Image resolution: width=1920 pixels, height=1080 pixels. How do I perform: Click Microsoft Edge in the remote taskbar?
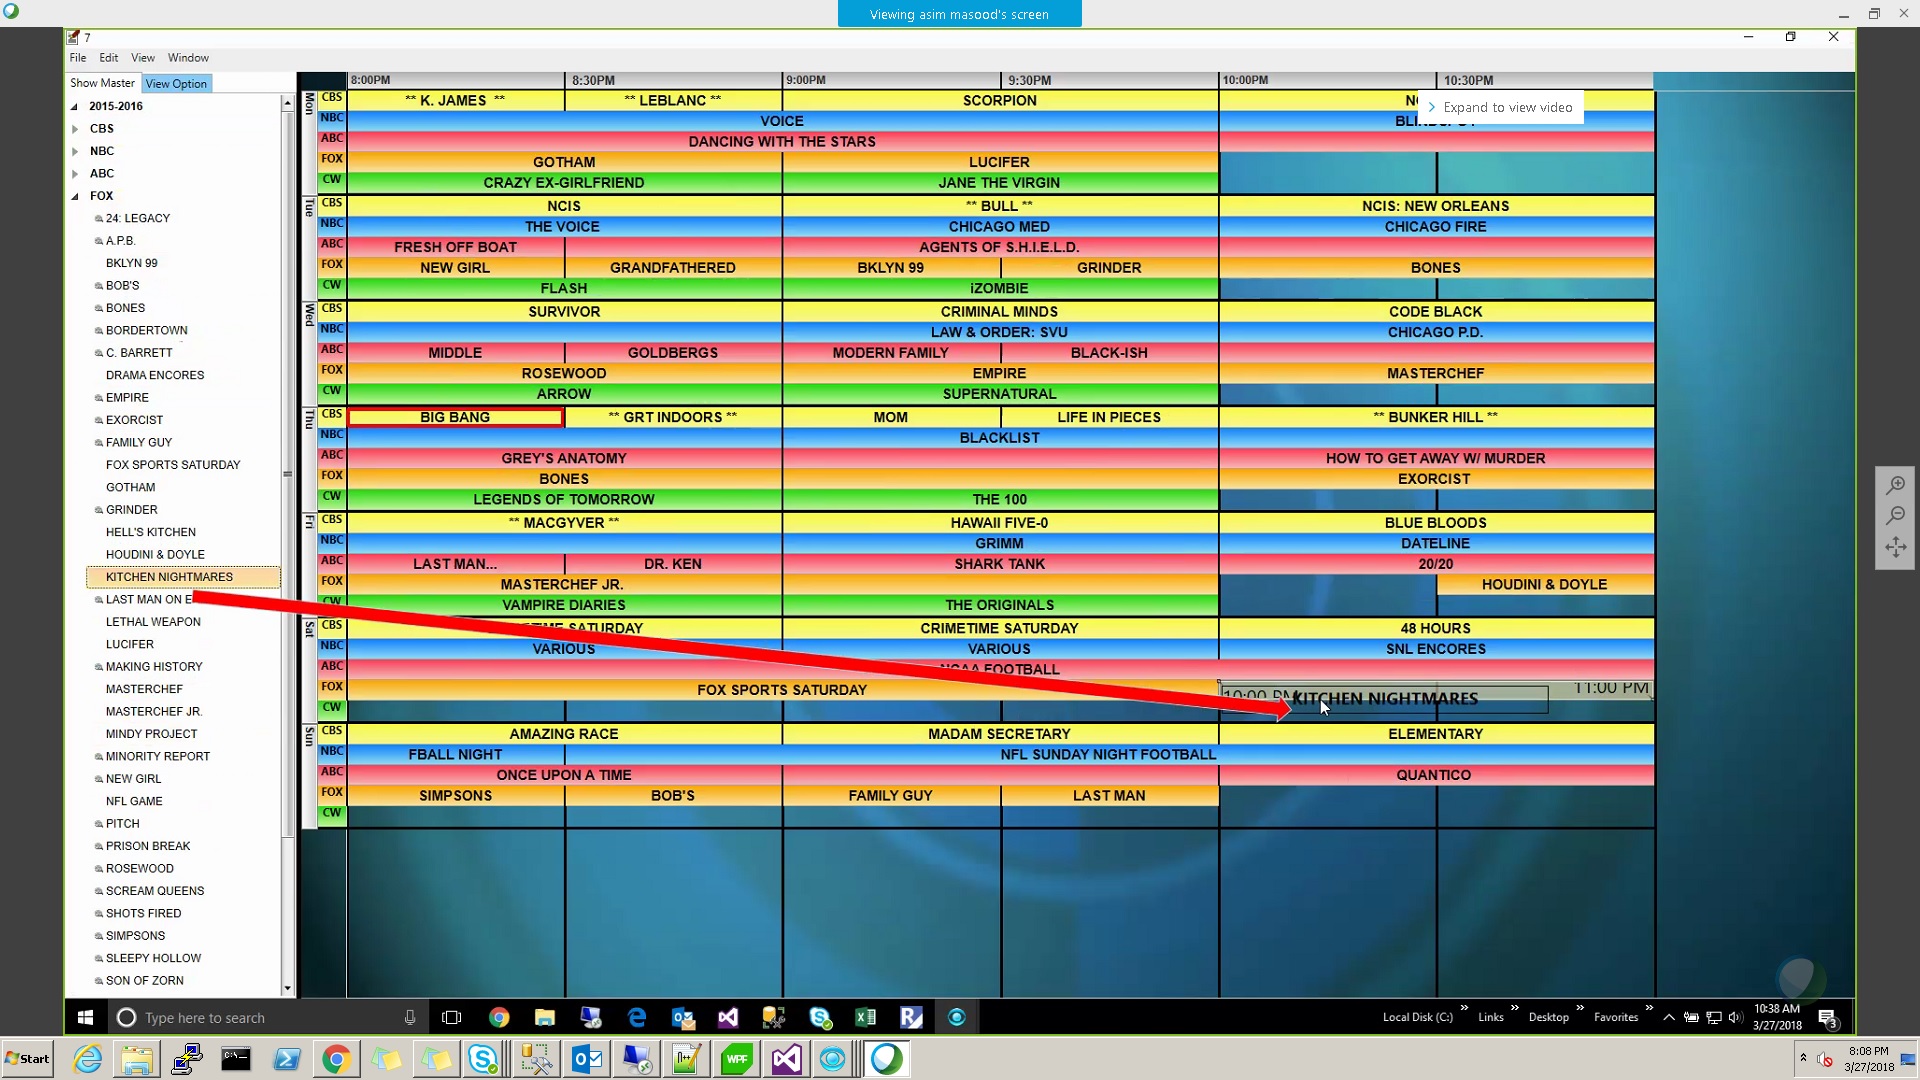click(x=636, y=1017)
